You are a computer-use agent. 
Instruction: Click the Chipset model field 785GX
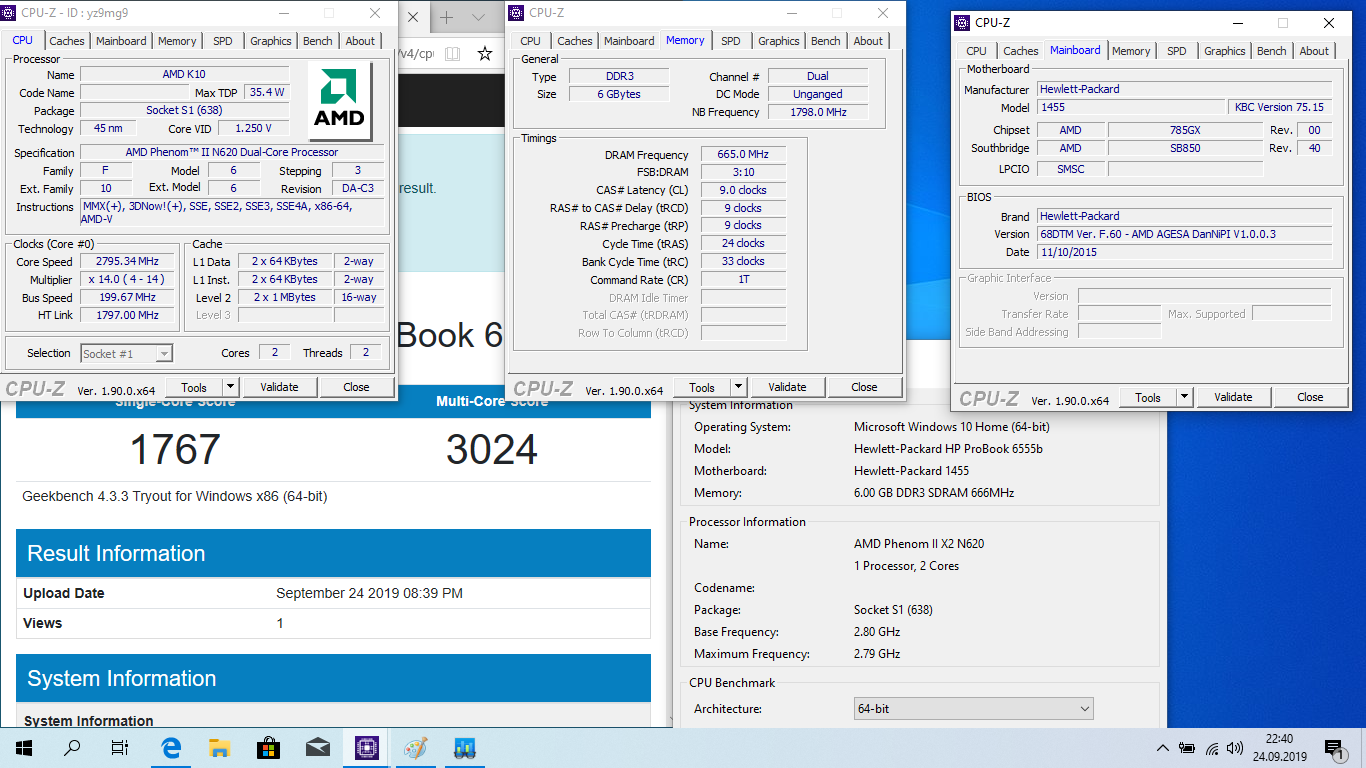coord(1185,130)
